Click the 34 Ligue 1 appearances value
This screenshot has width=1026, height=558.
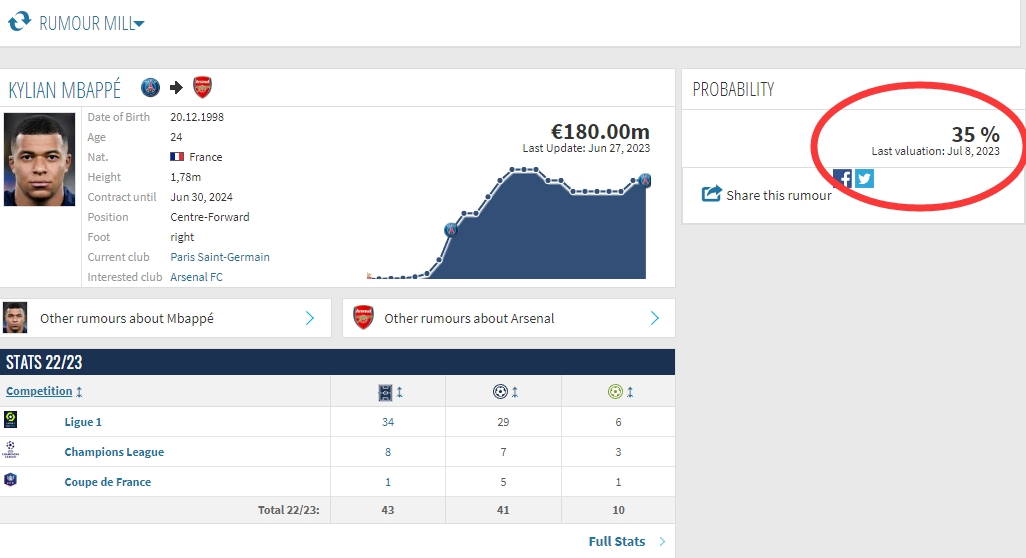pyautogui.click(x=388, y=422)
